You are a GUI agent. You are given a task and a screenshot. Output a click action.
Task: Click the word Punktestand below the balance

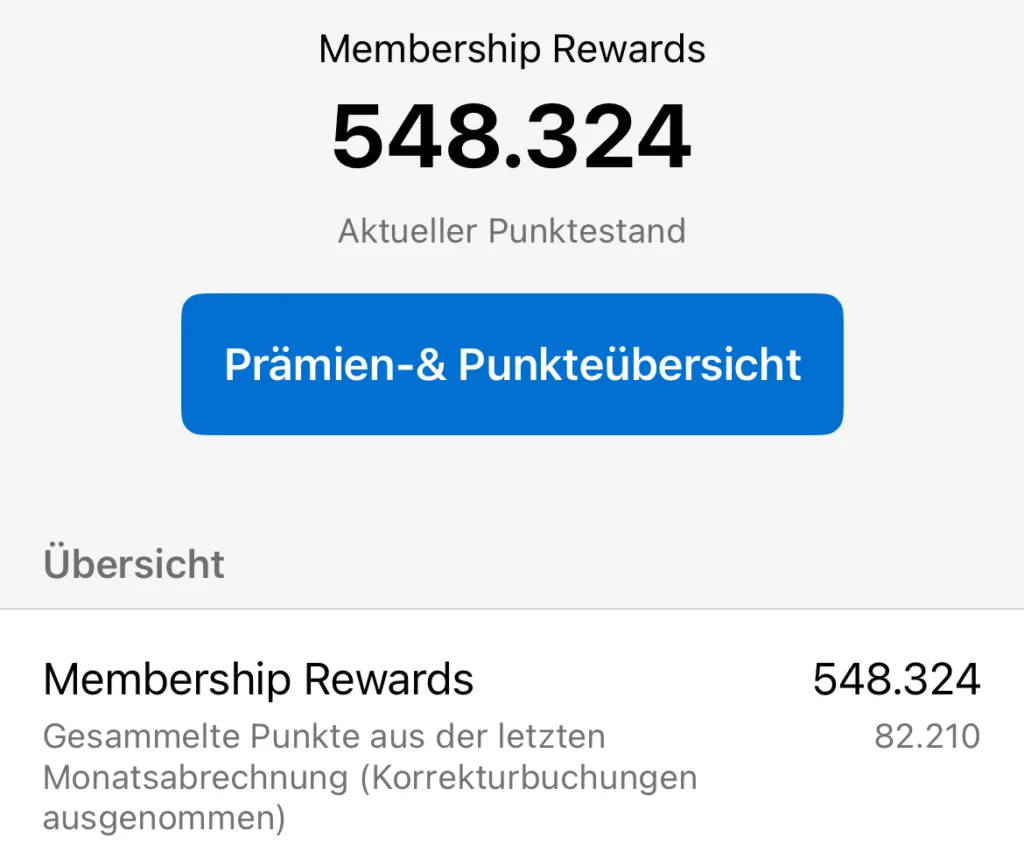587,231
